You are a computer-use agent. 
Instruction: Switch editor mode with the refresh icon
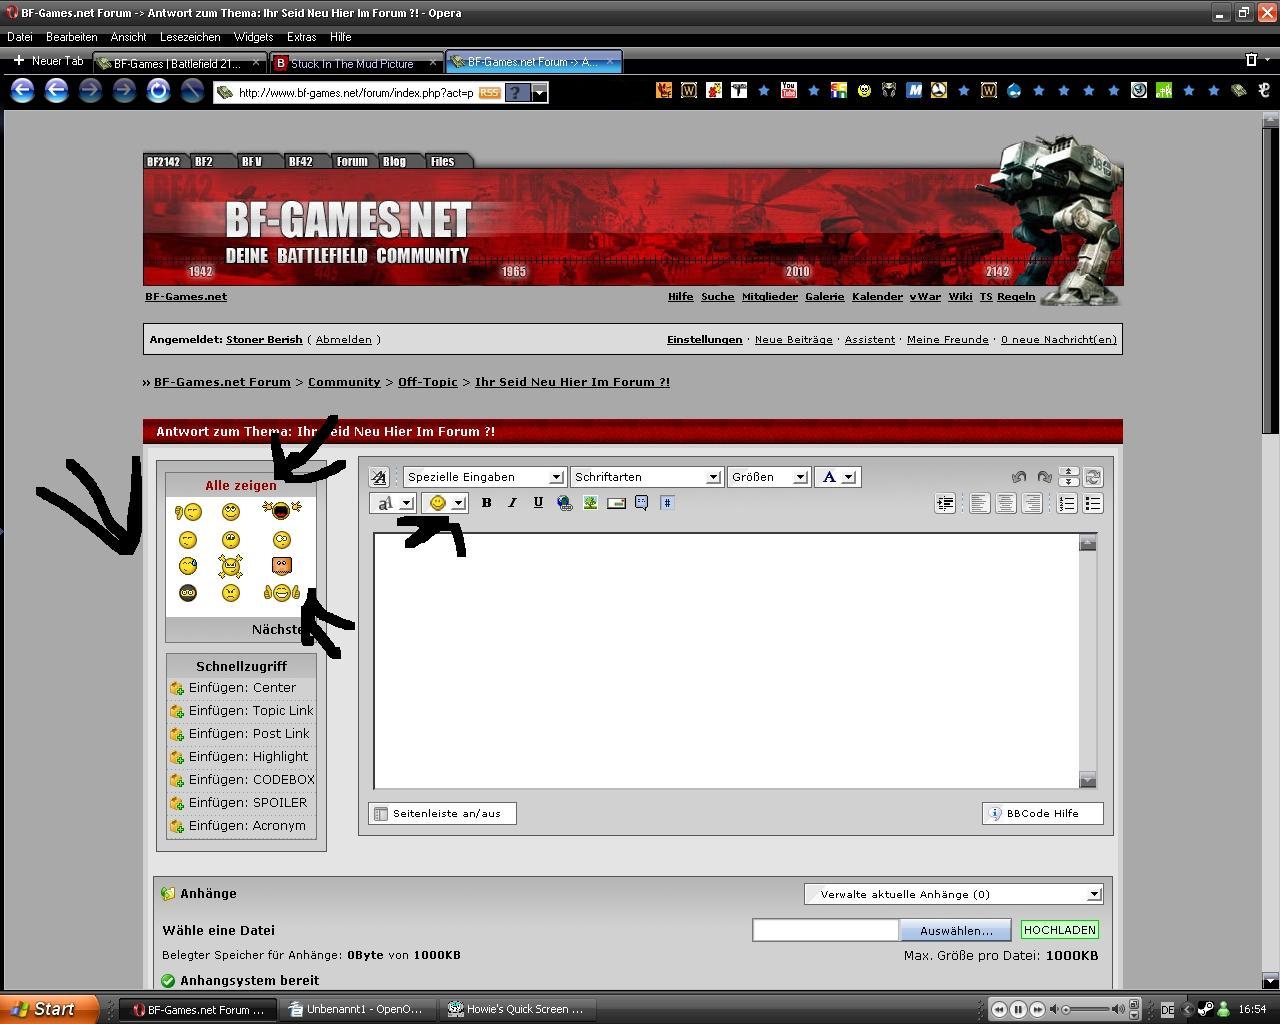tap(1092, 477)
